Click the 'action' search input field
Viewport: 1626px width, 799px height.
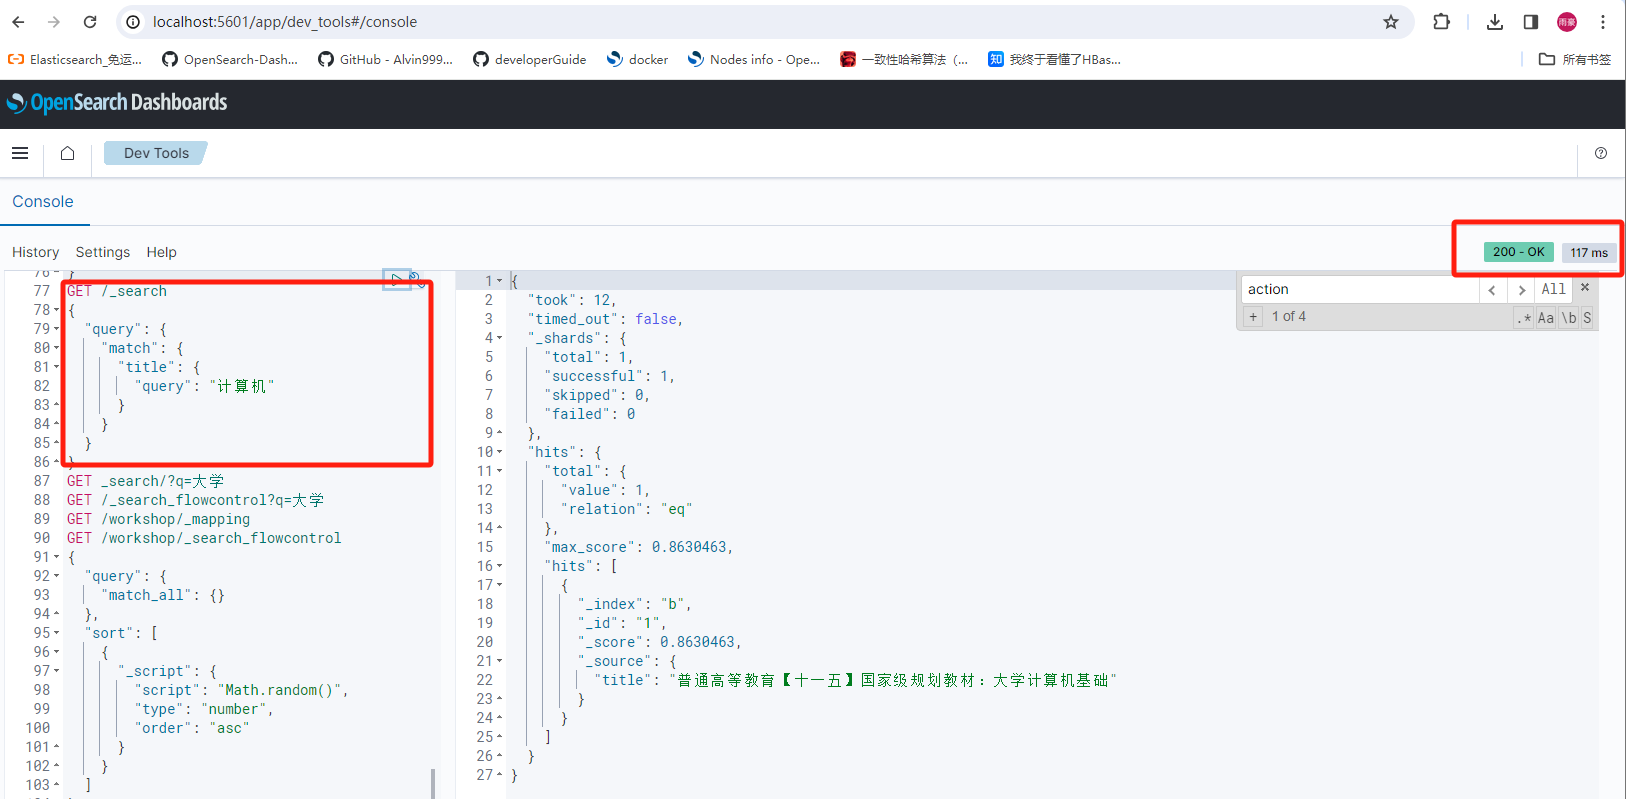(x=1360, y=290)
